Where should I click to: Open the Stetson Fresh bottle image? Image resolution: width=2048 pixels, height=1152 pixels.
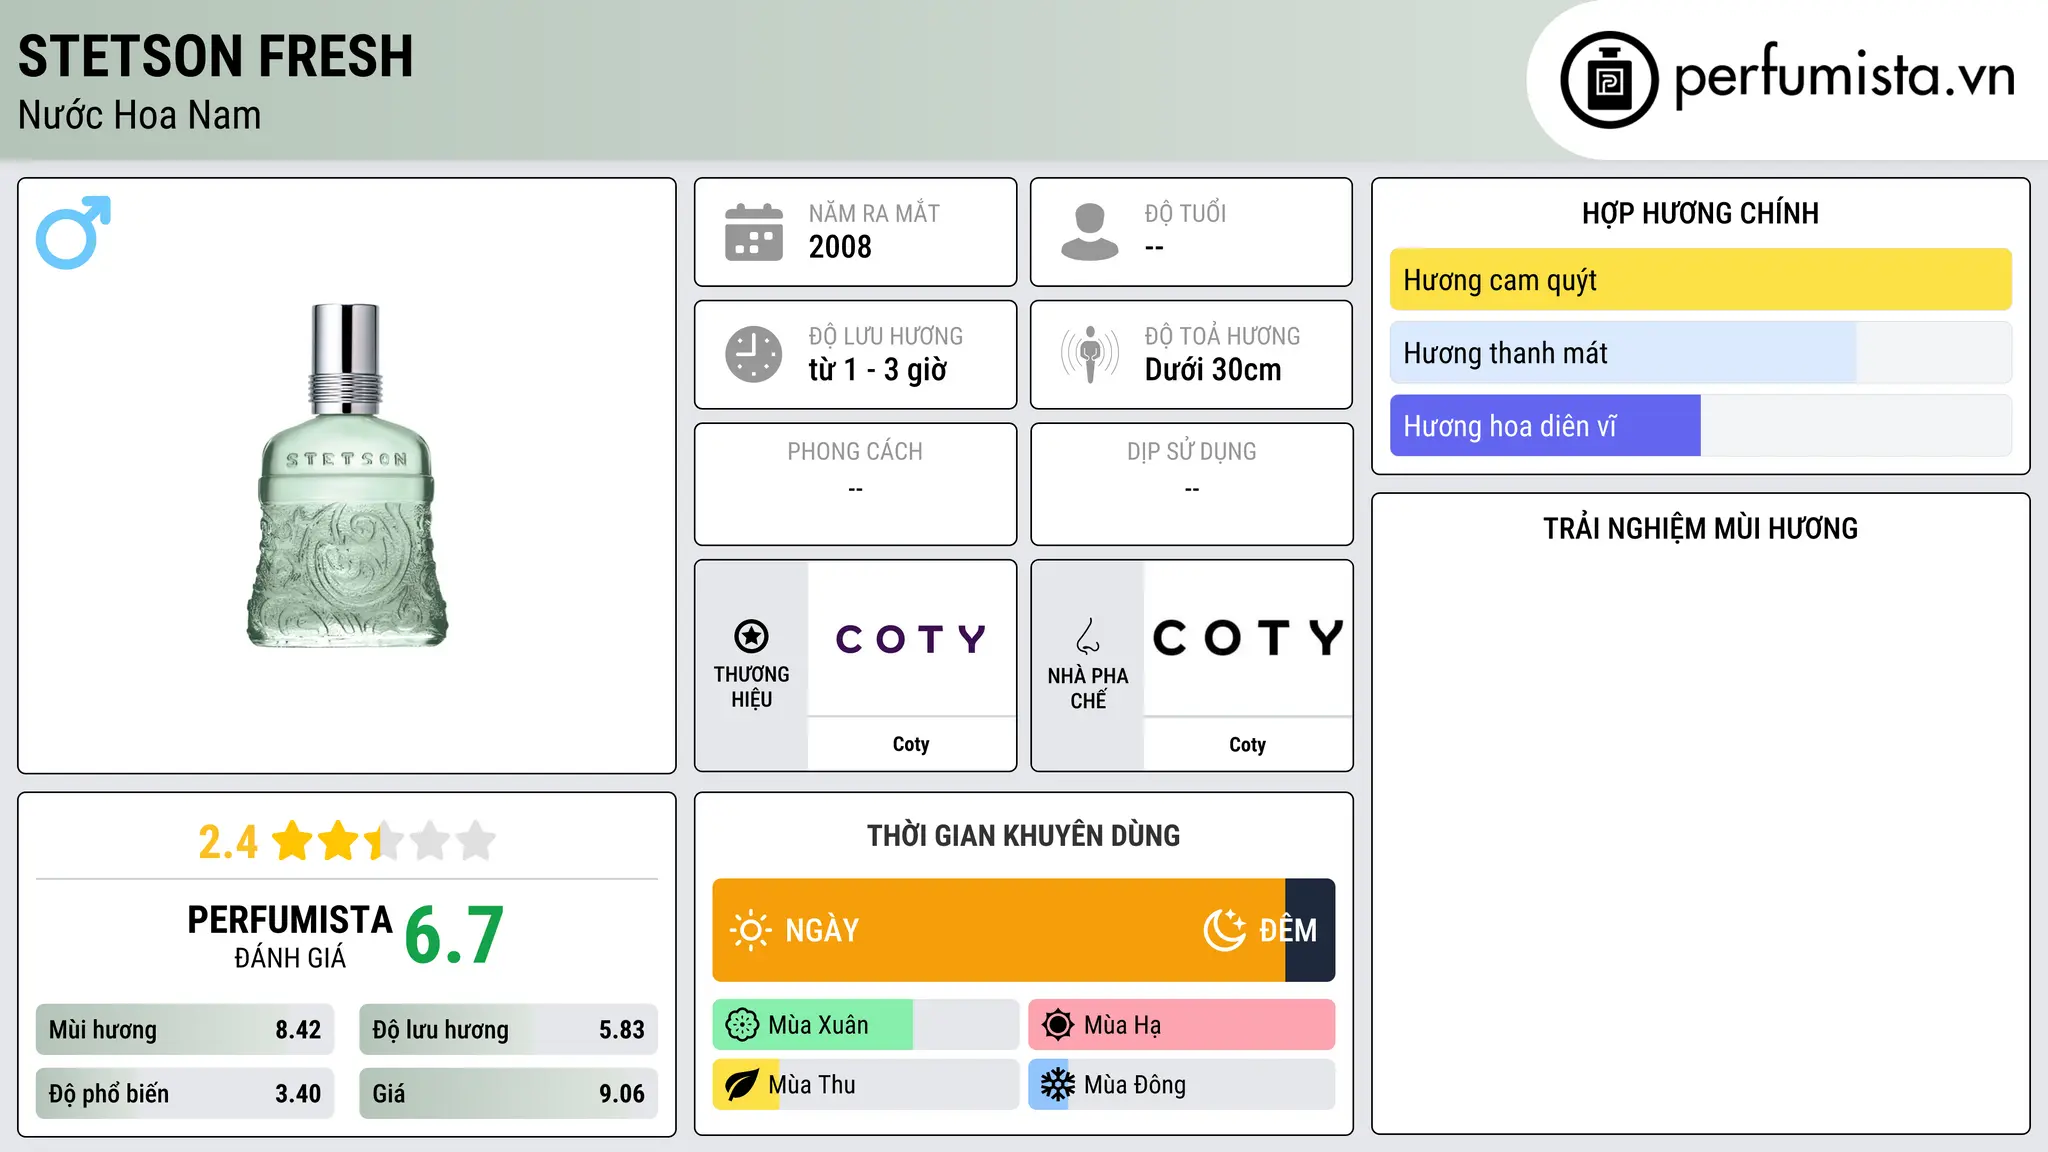347,476
